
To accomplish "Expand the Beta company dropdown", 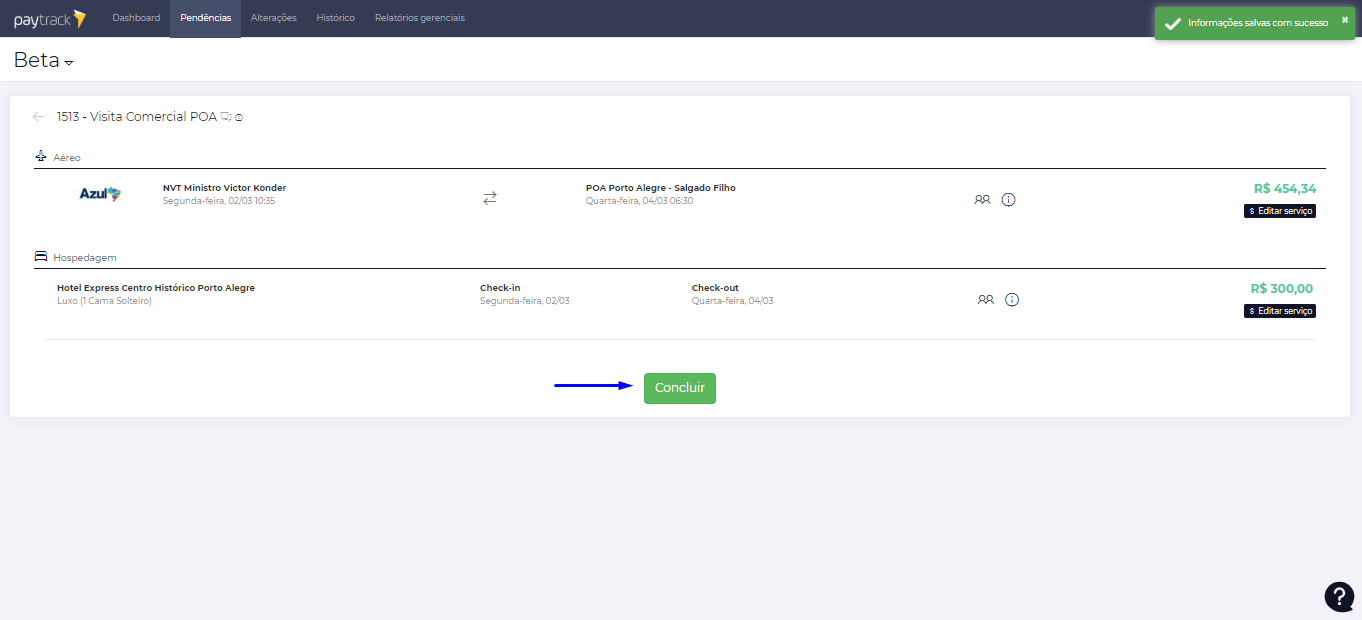I will 44,60.
